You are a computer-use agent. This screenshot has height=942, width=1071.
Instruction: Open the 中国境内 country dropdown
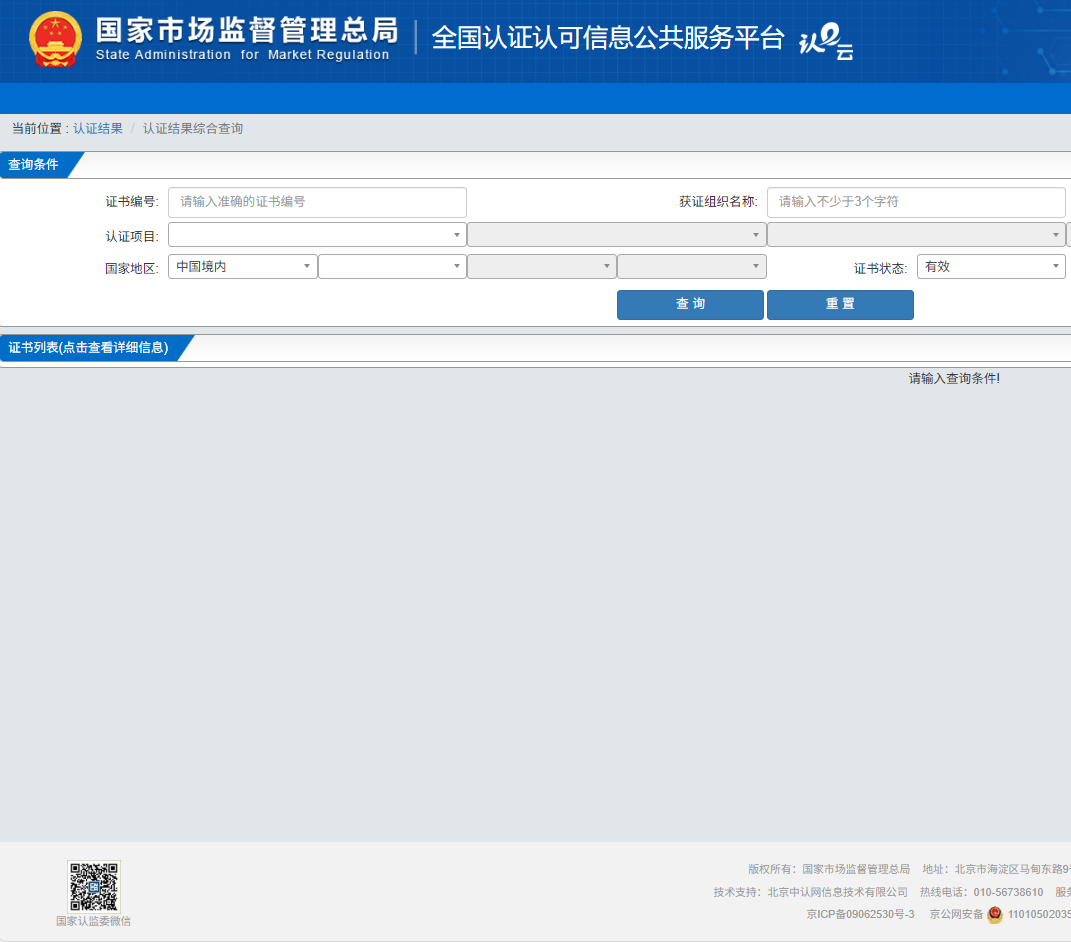click(x=242, y=266)
